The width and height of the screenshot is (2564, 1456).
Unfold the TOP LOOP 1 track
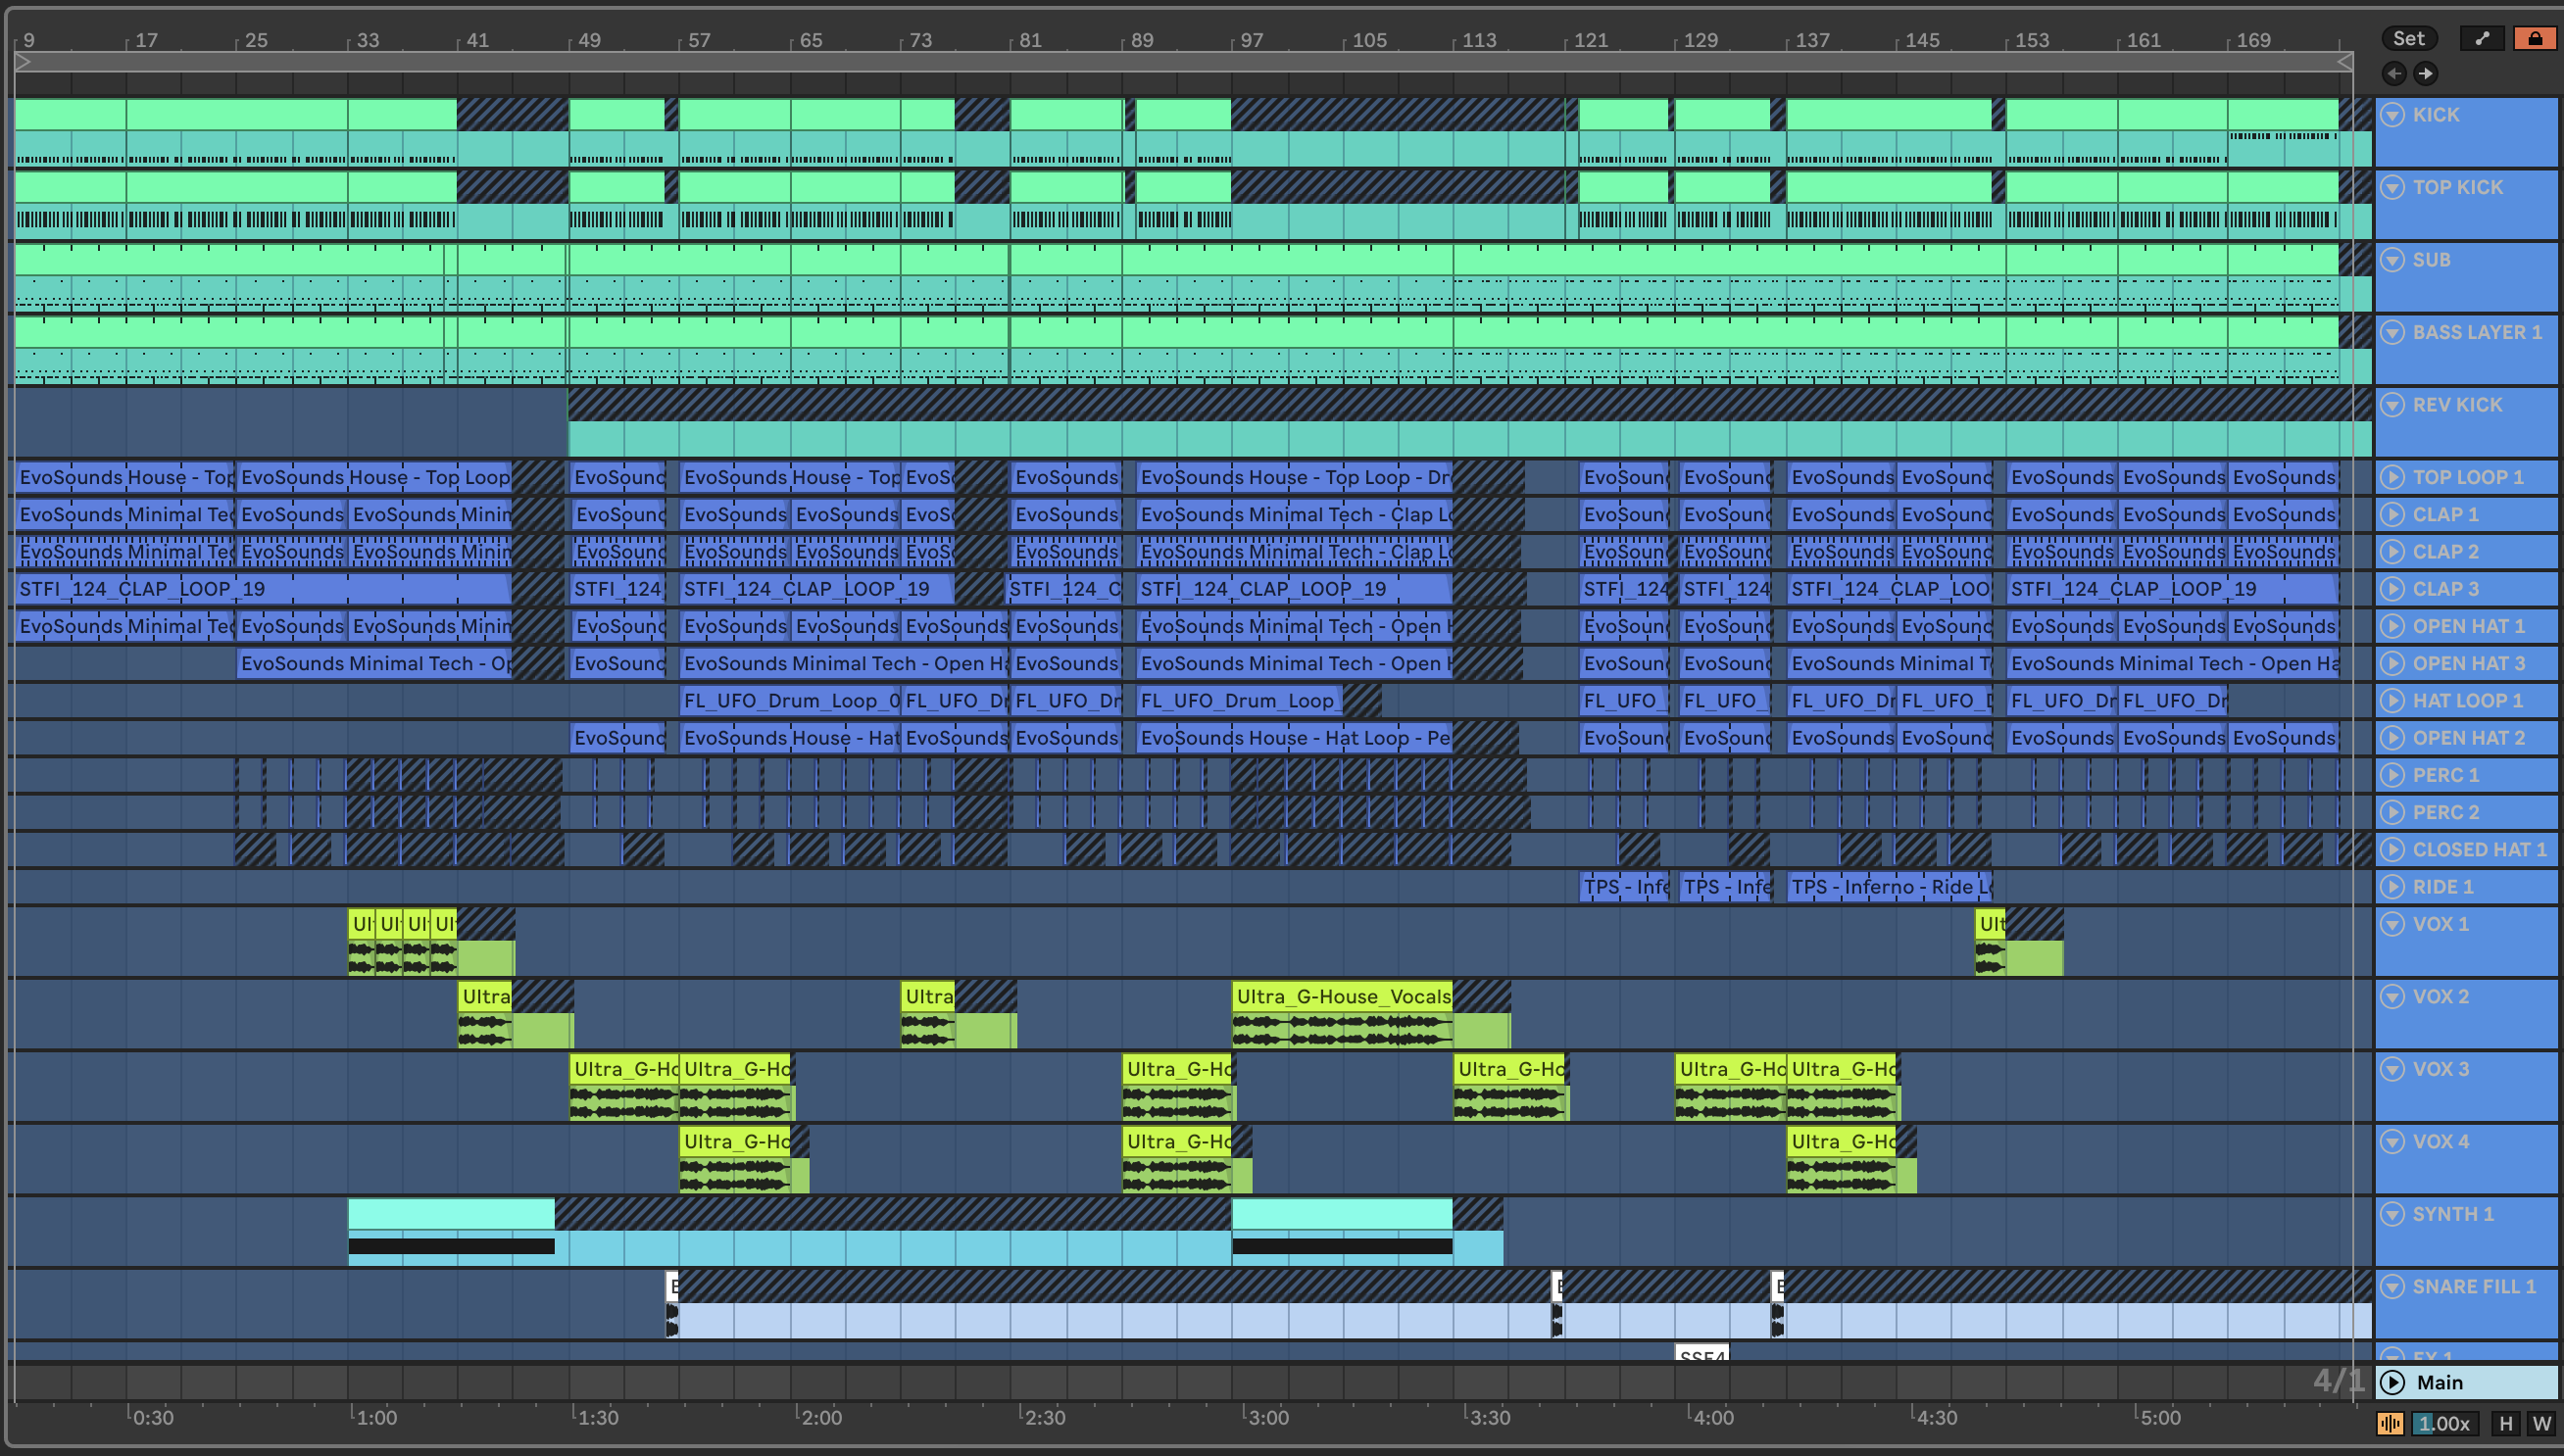pos(2392,477)
